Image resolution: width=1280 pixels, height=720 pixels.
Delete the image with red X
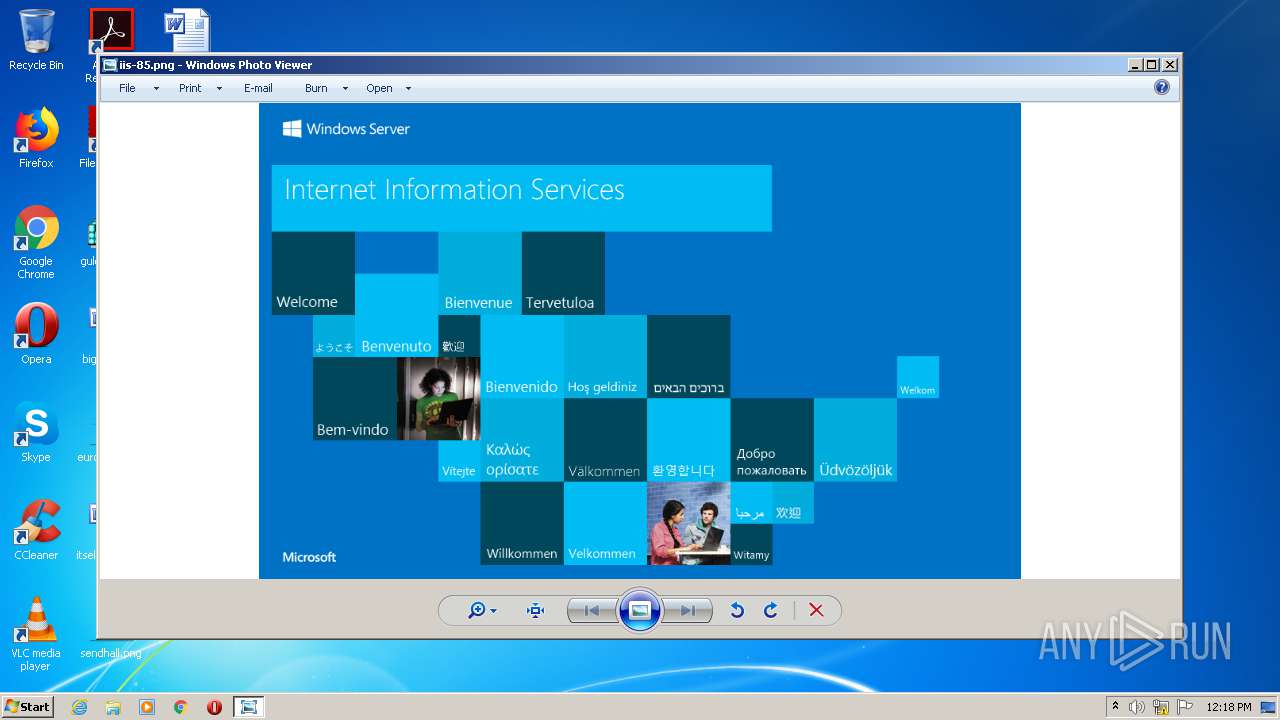click(816, 610)
